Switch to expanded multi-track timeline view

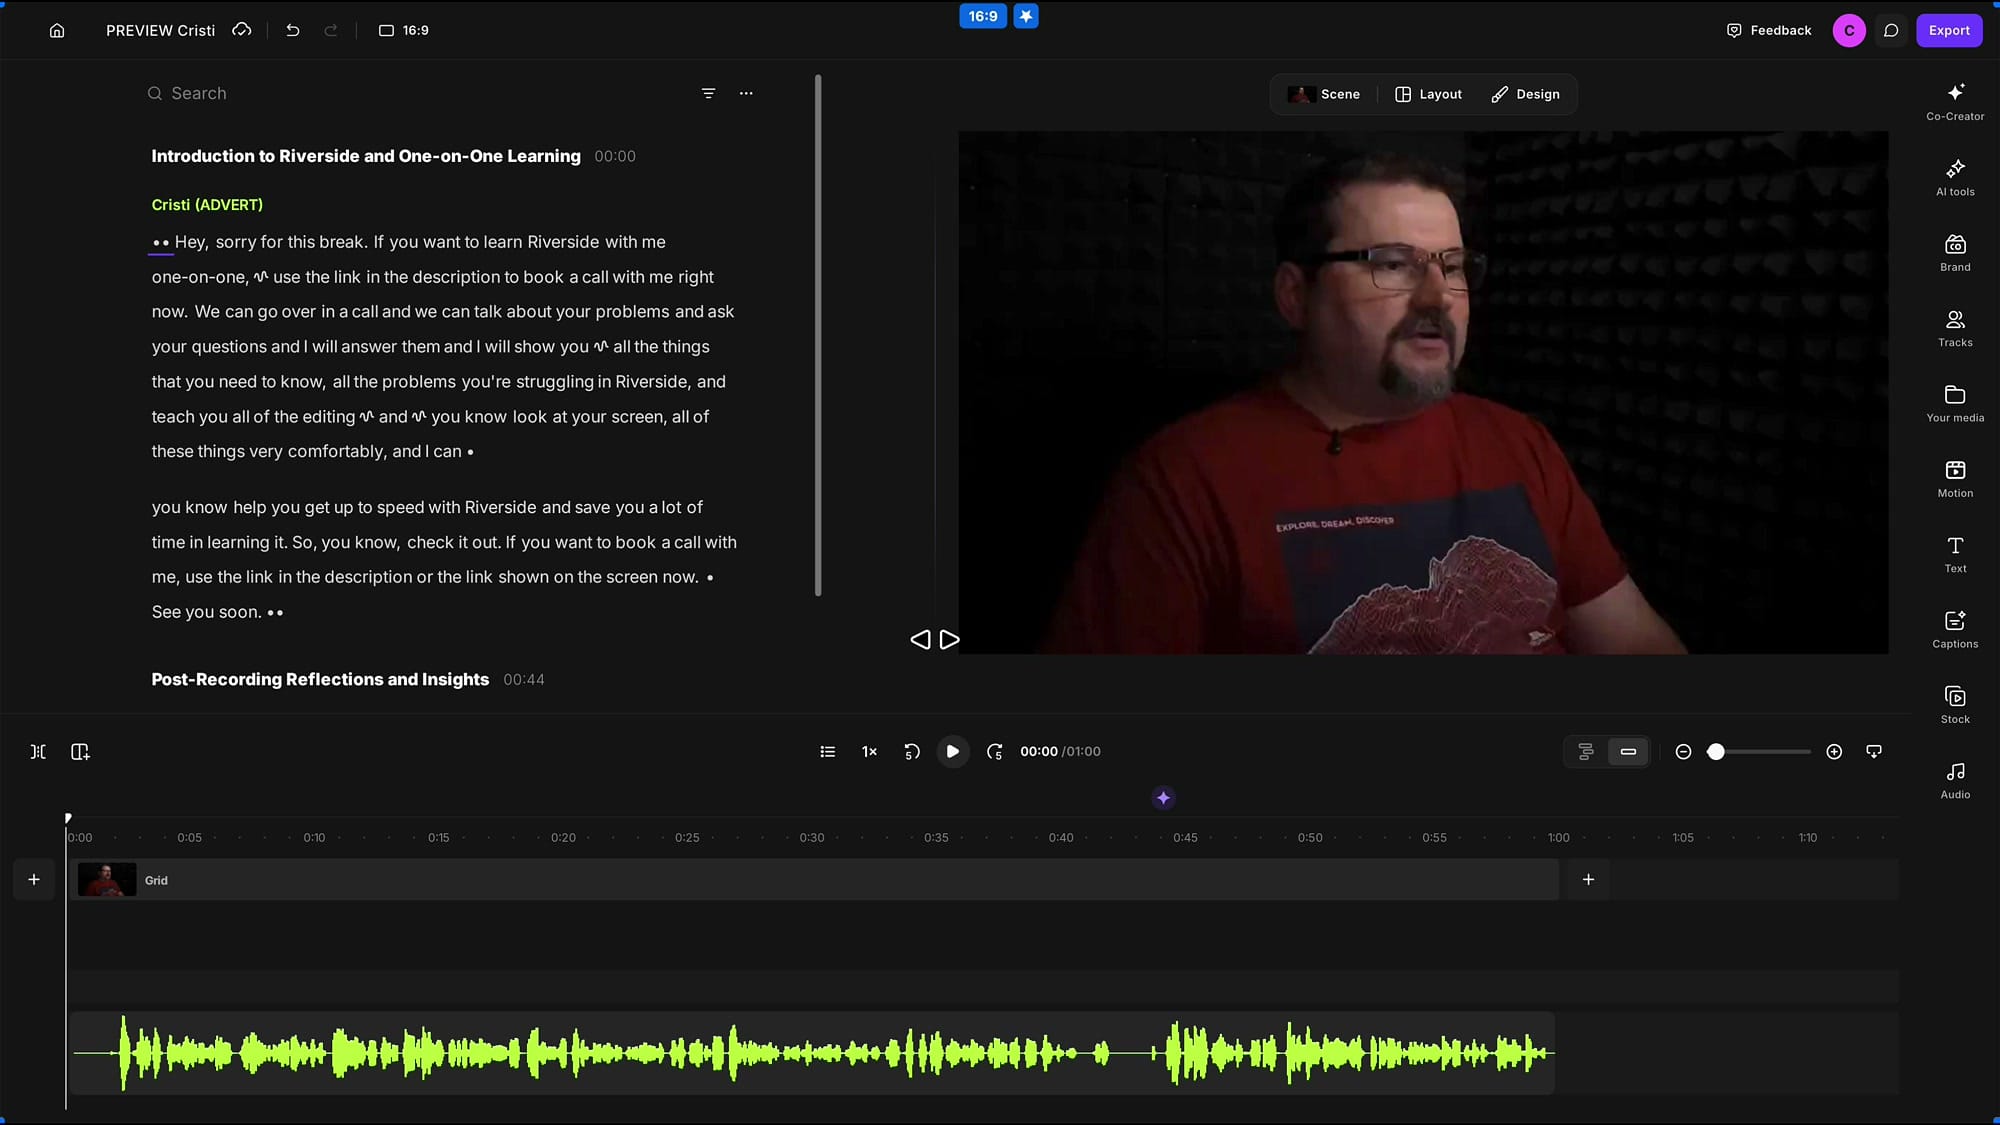tap(1586, 751)
